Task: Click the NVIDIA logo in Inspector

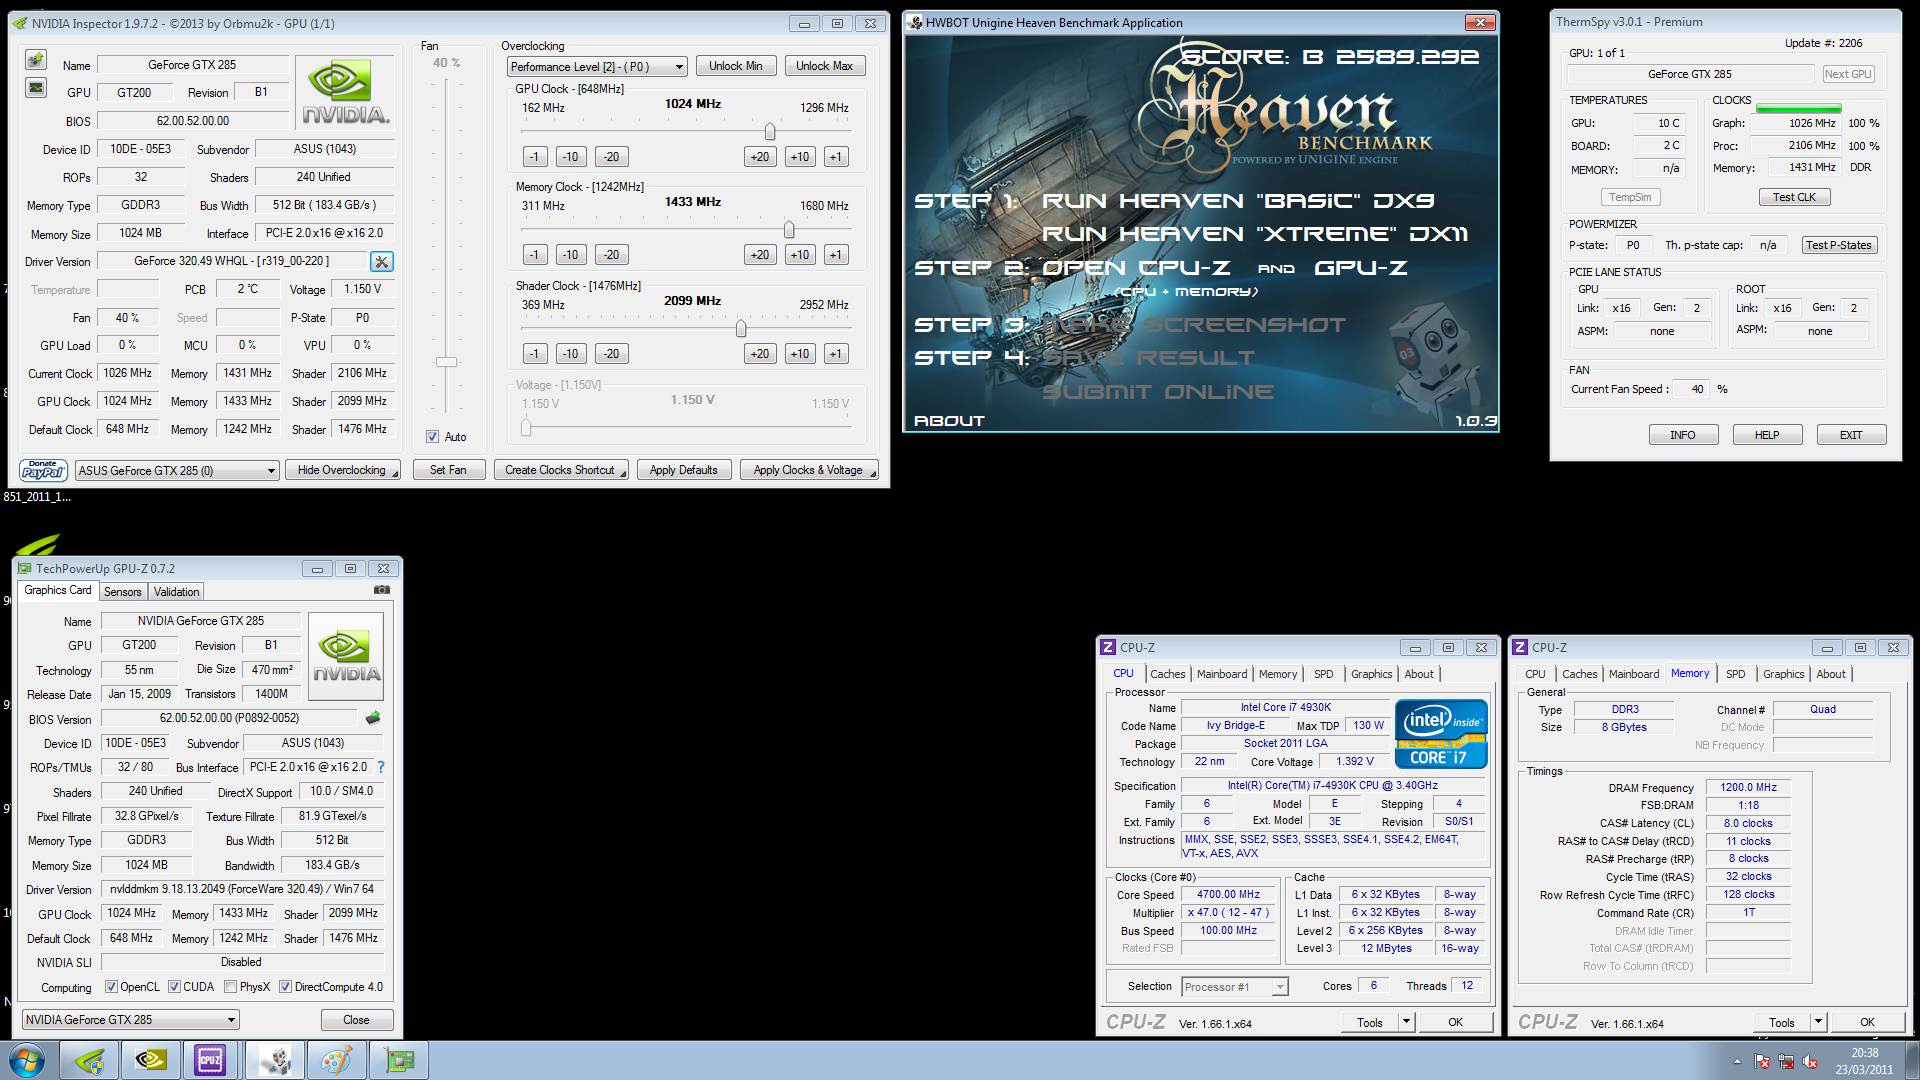Action: pos(345,92)
